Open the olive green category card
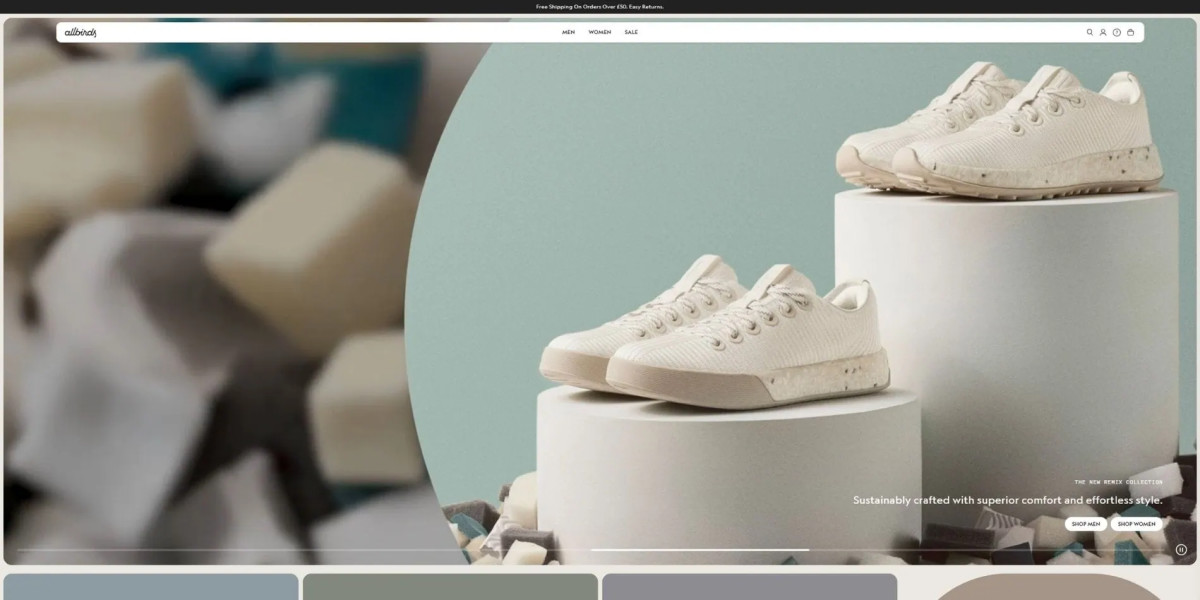Screen dimensions: 1200x600 [450, 586]
